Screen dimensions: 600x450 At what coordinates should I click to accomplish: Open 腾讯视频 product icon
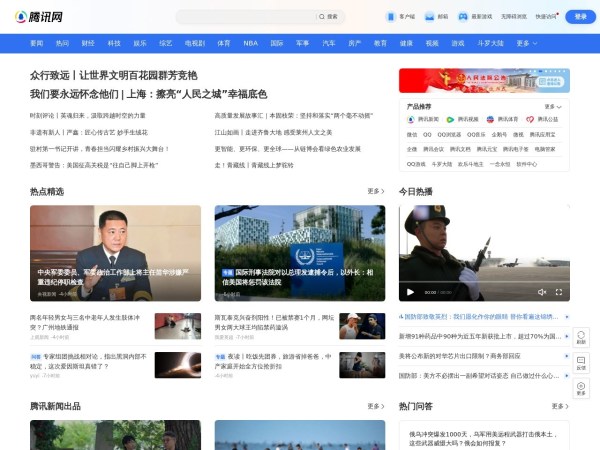[450, 119]
